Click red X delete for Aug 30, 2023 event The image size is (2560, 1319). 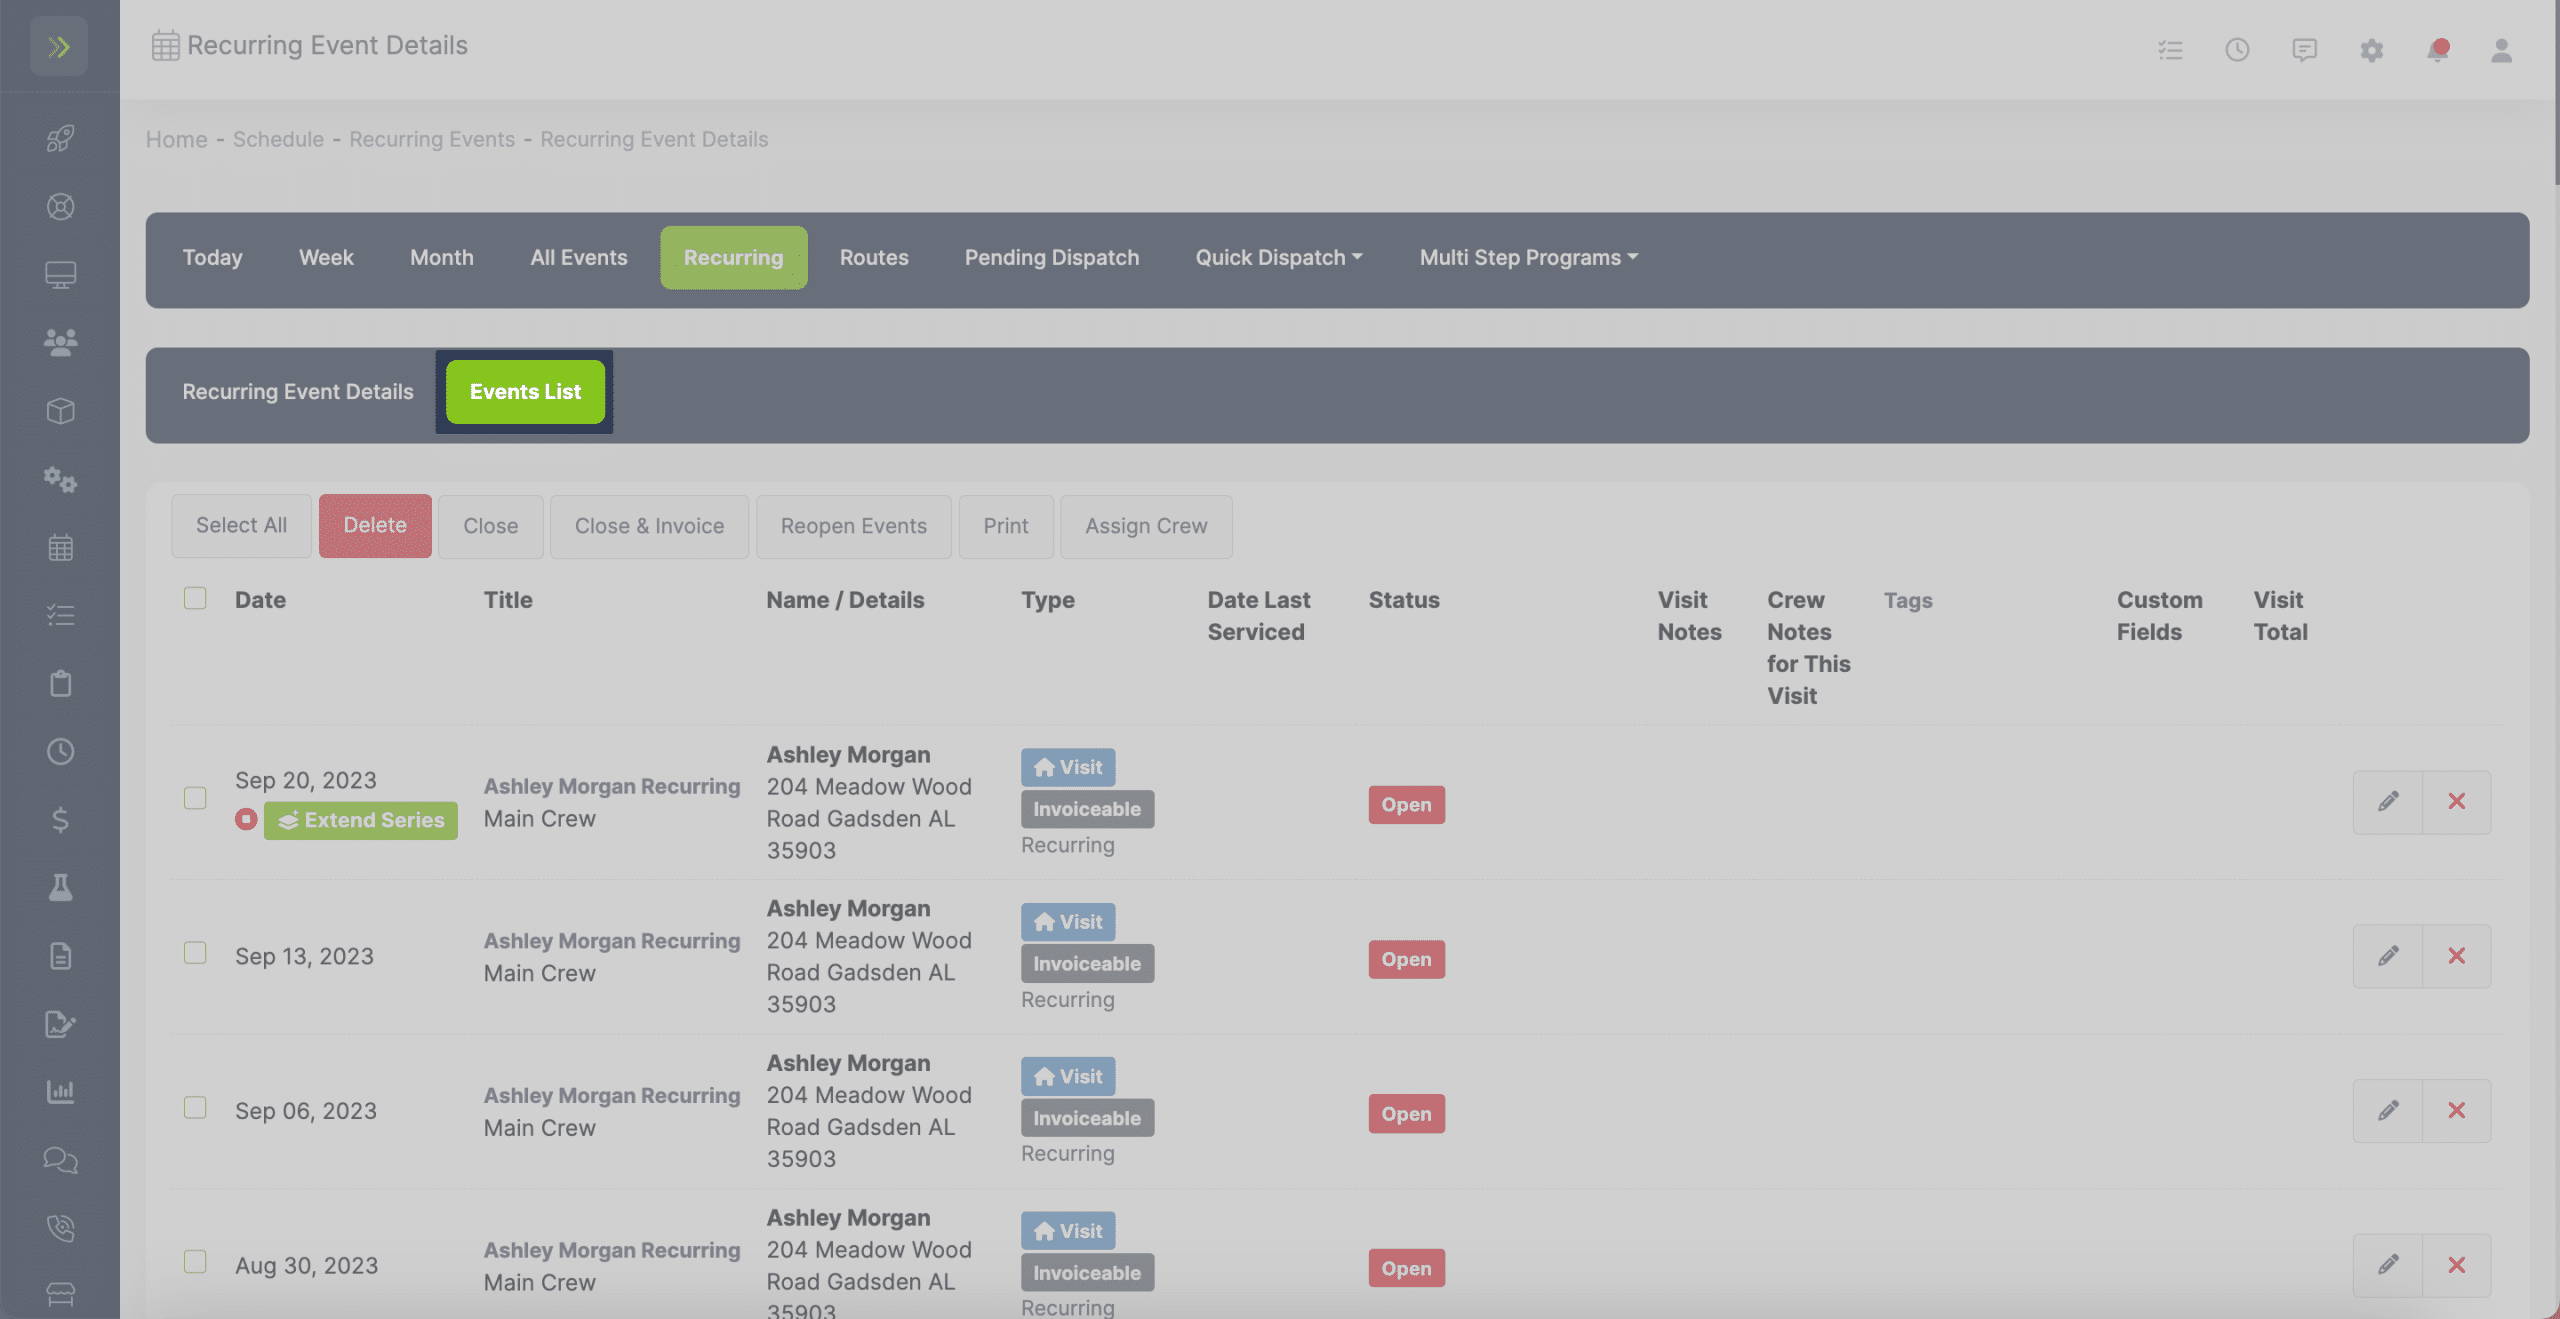point(2456,1265)
